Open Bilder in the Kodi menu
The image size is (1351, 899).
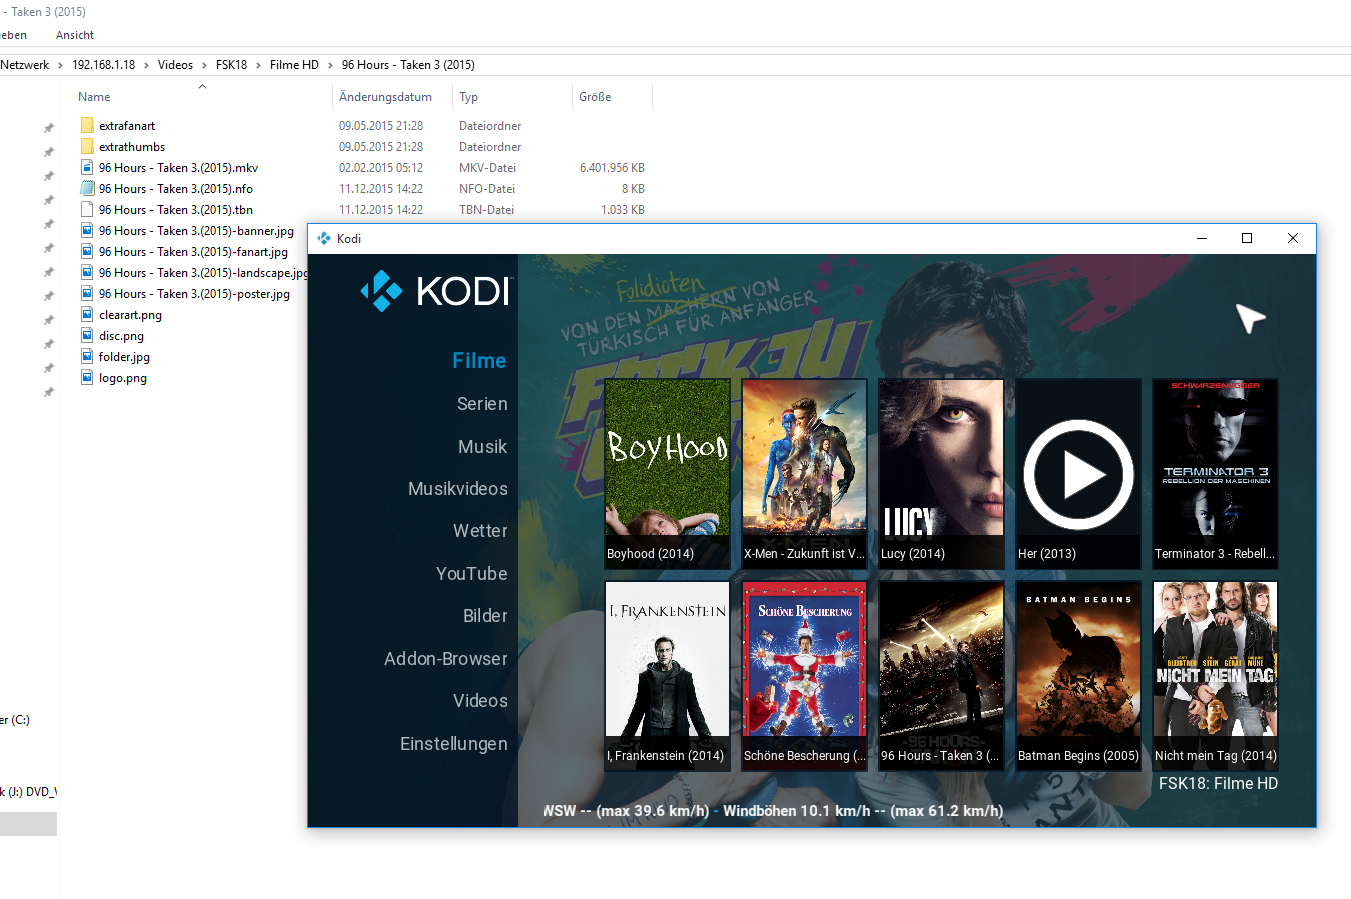tap(485, 616)
